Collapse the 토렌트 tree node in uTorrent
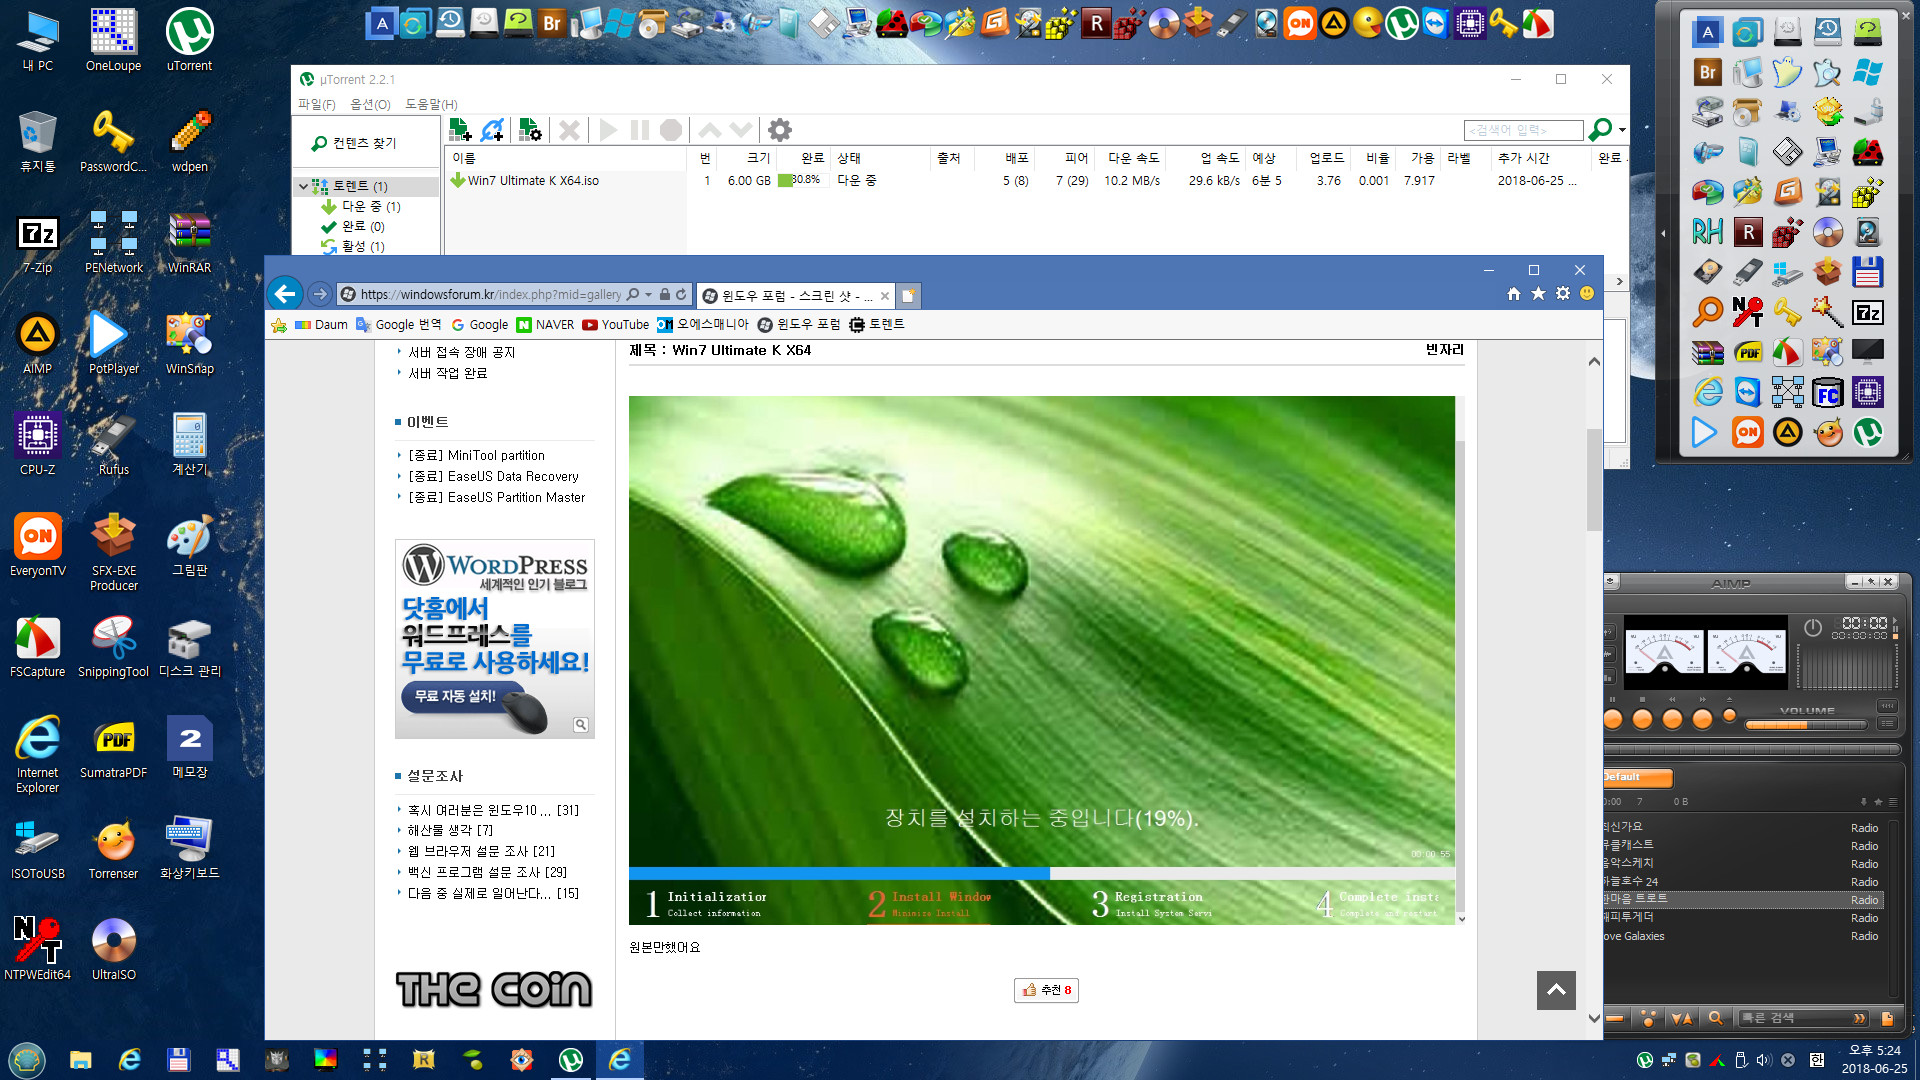1920x1080 pixels. point(303,186)
